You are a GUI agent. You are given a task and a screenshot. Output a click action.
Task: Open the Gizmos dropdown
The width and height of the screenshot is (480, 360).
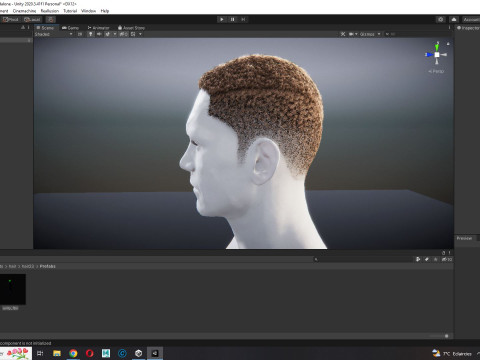[x=370, y=34]
